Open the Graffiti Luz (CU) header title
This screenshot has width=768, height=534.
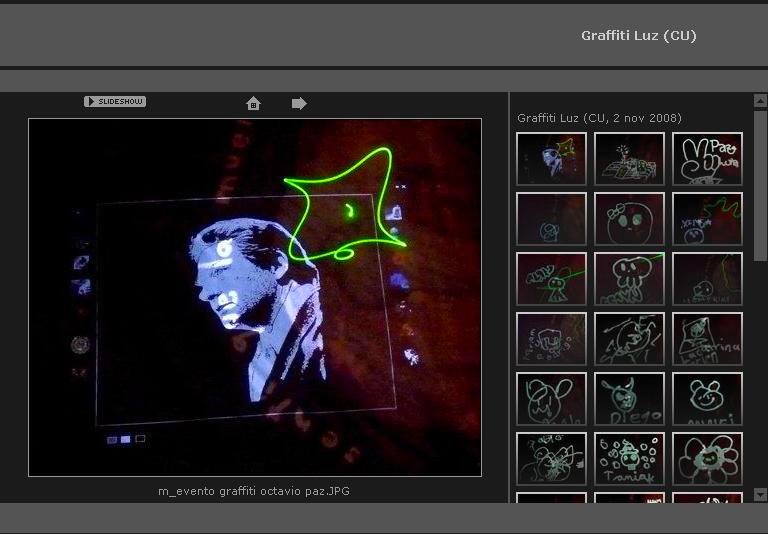[x=638, y=36]
